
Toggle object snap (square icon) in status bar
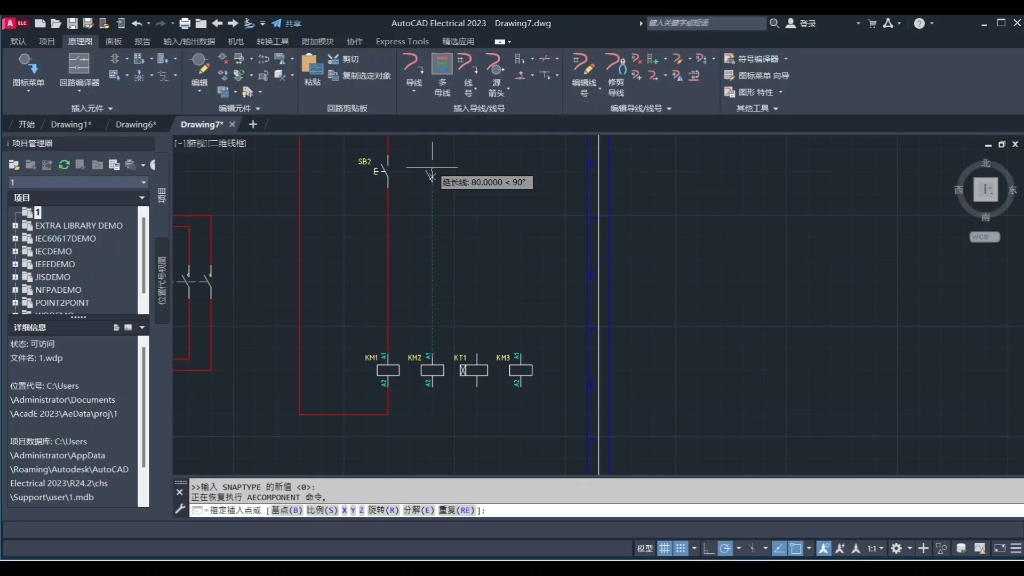tap(795, 549)
